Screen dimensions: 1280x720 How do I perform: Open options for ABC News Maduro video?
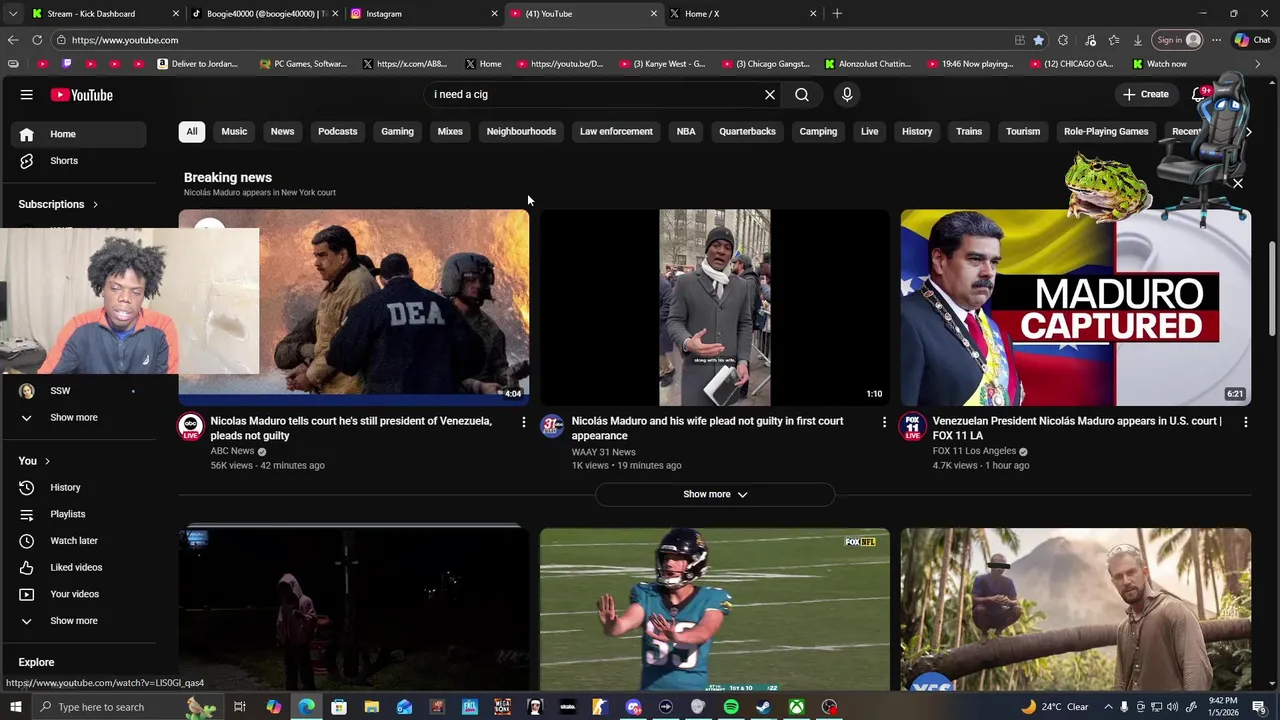click(x=523, y=423)
